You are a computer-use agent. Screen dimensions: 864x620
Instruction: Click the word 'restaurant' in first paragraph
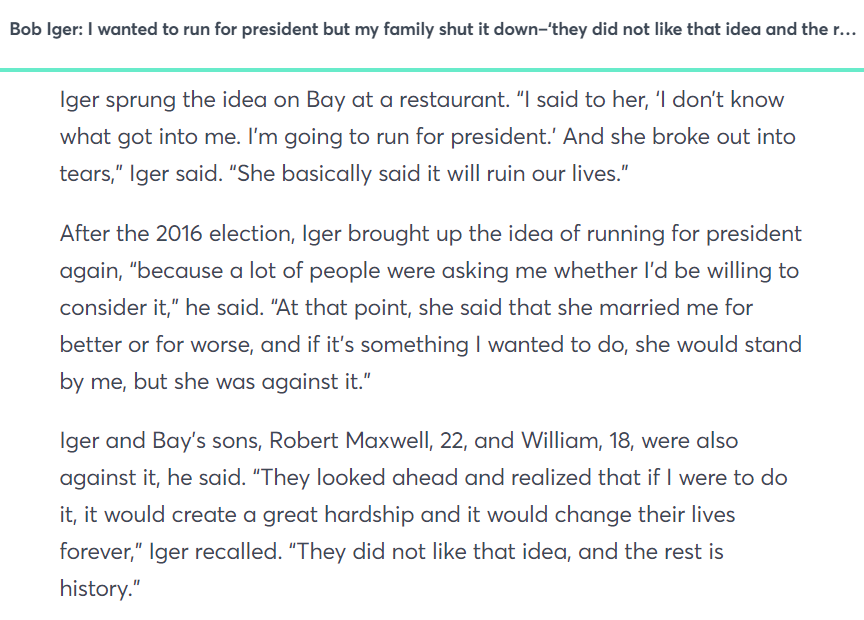pos(452,100)
